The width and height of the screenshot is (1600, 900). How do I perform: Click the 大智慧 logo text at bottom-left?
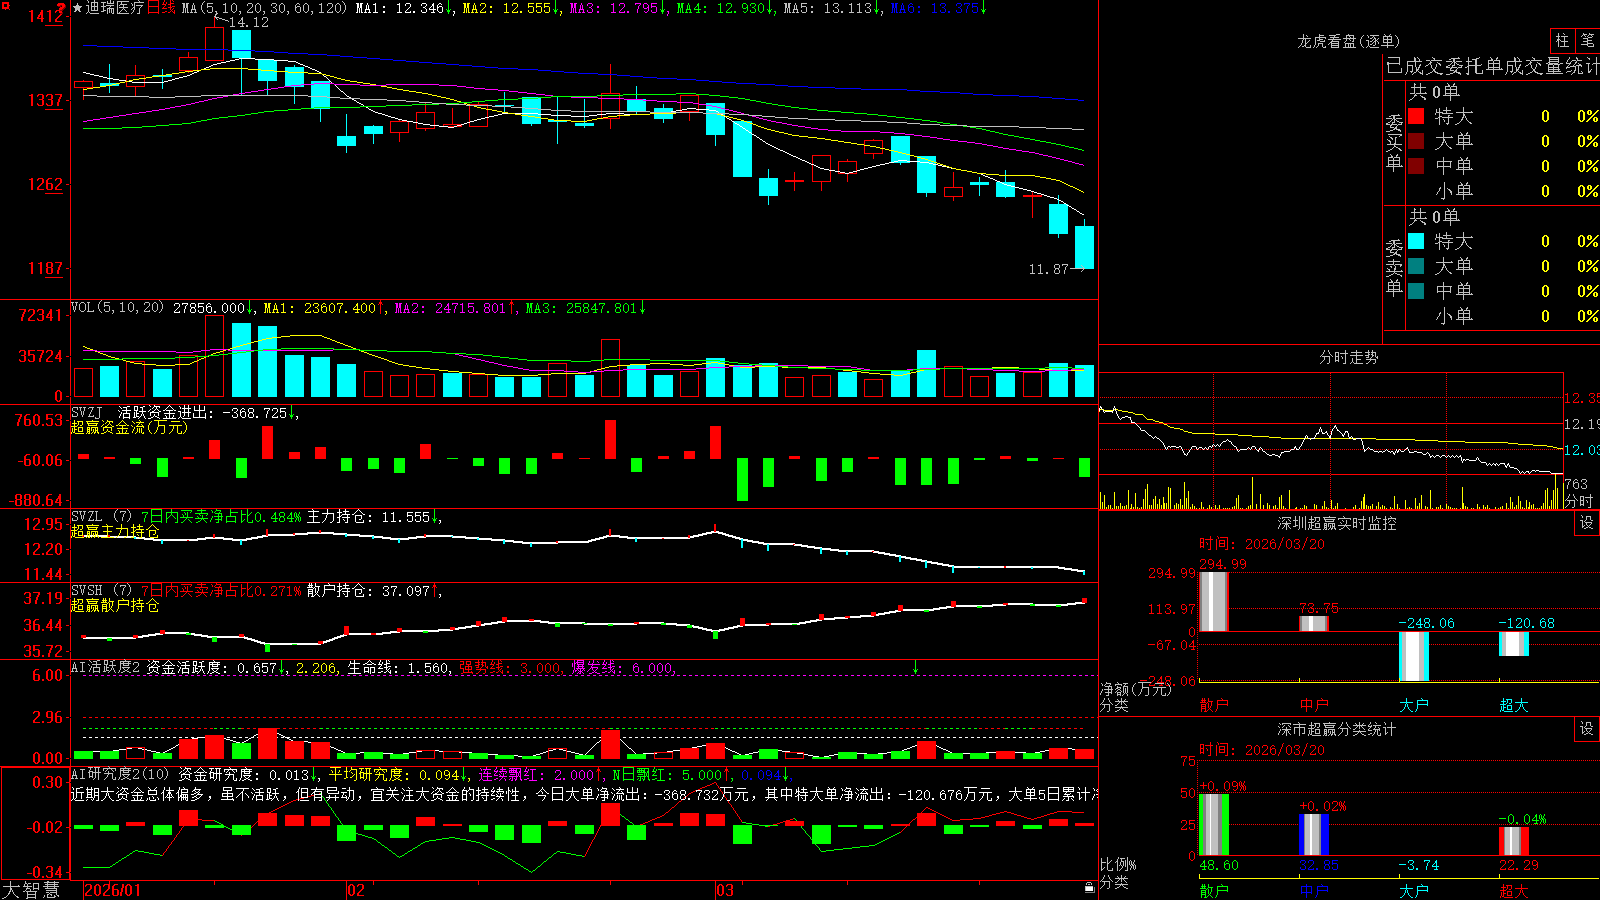pos(31,889)
